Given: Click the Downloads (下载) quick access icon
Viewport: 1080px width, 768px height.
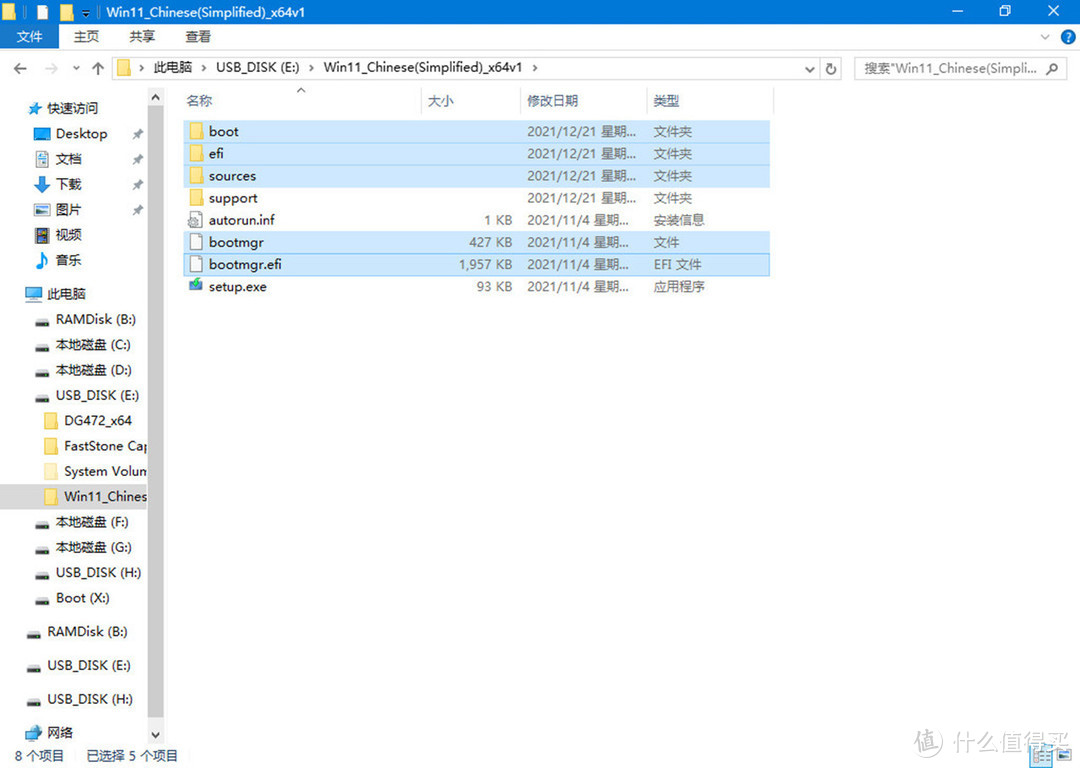Looking at the screenshot, I should coord(42,185).
